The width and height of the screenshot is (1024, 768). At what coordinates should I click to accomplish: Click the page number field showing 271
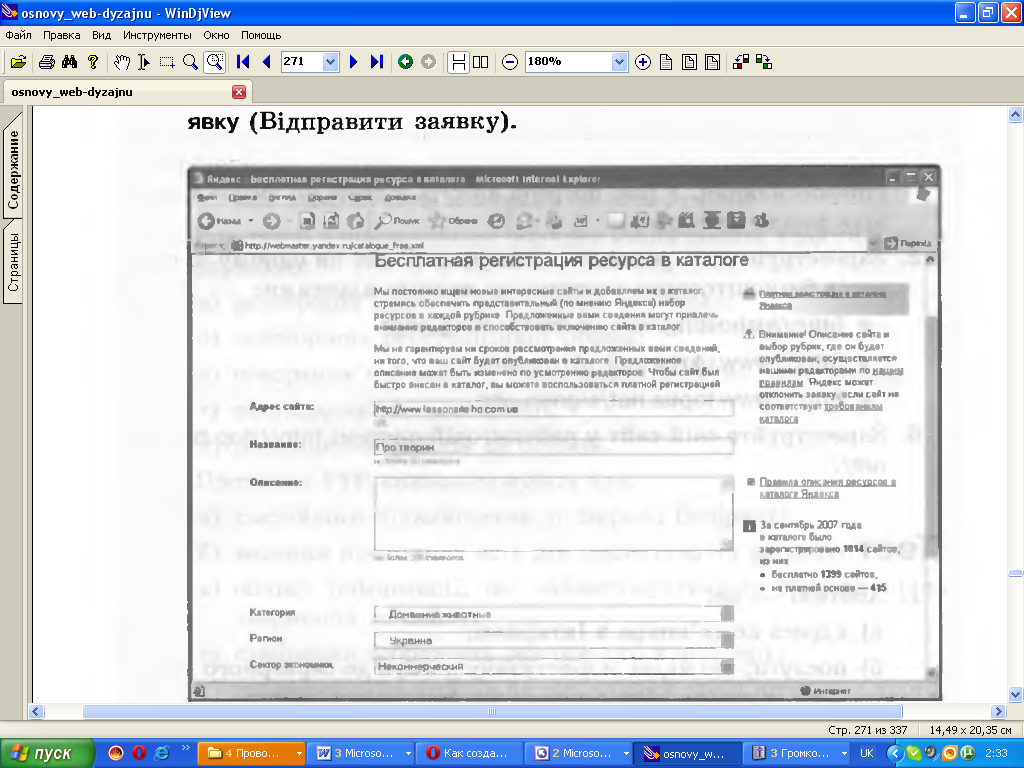tap(302, 62)
